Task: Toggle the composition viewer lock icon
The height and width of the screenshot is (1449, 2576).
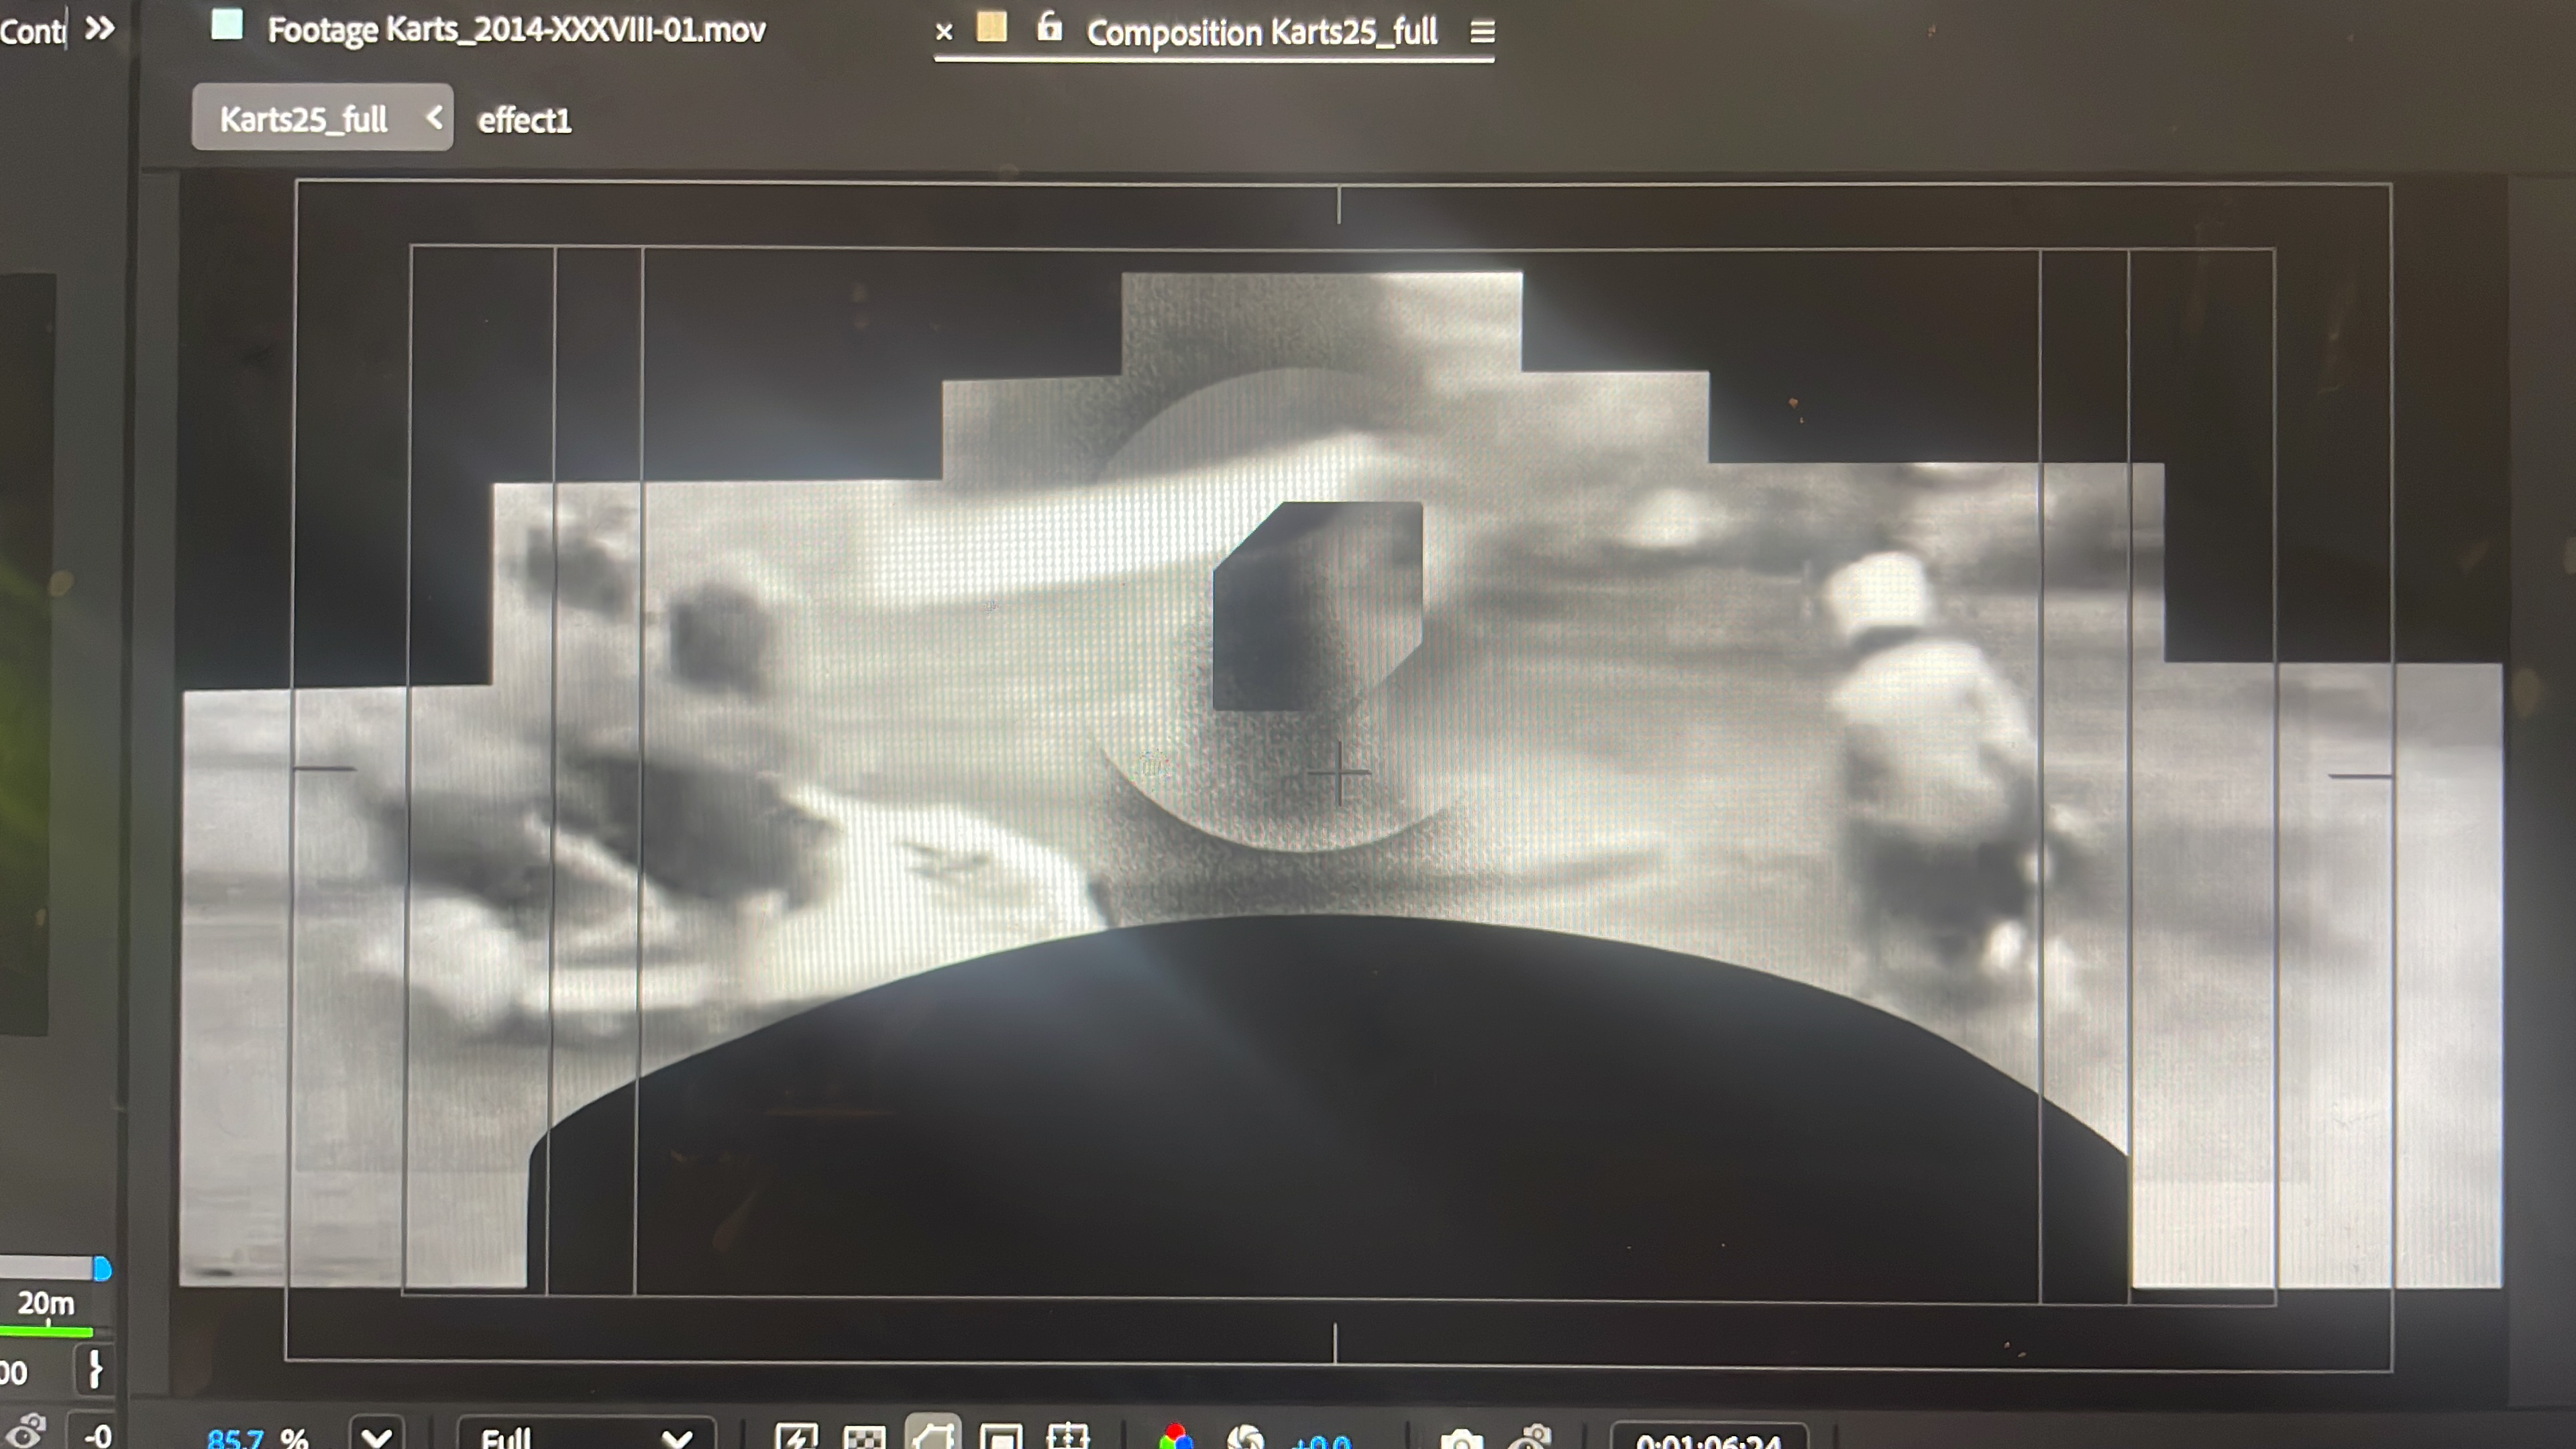Action: click(x=1048, y=27)
